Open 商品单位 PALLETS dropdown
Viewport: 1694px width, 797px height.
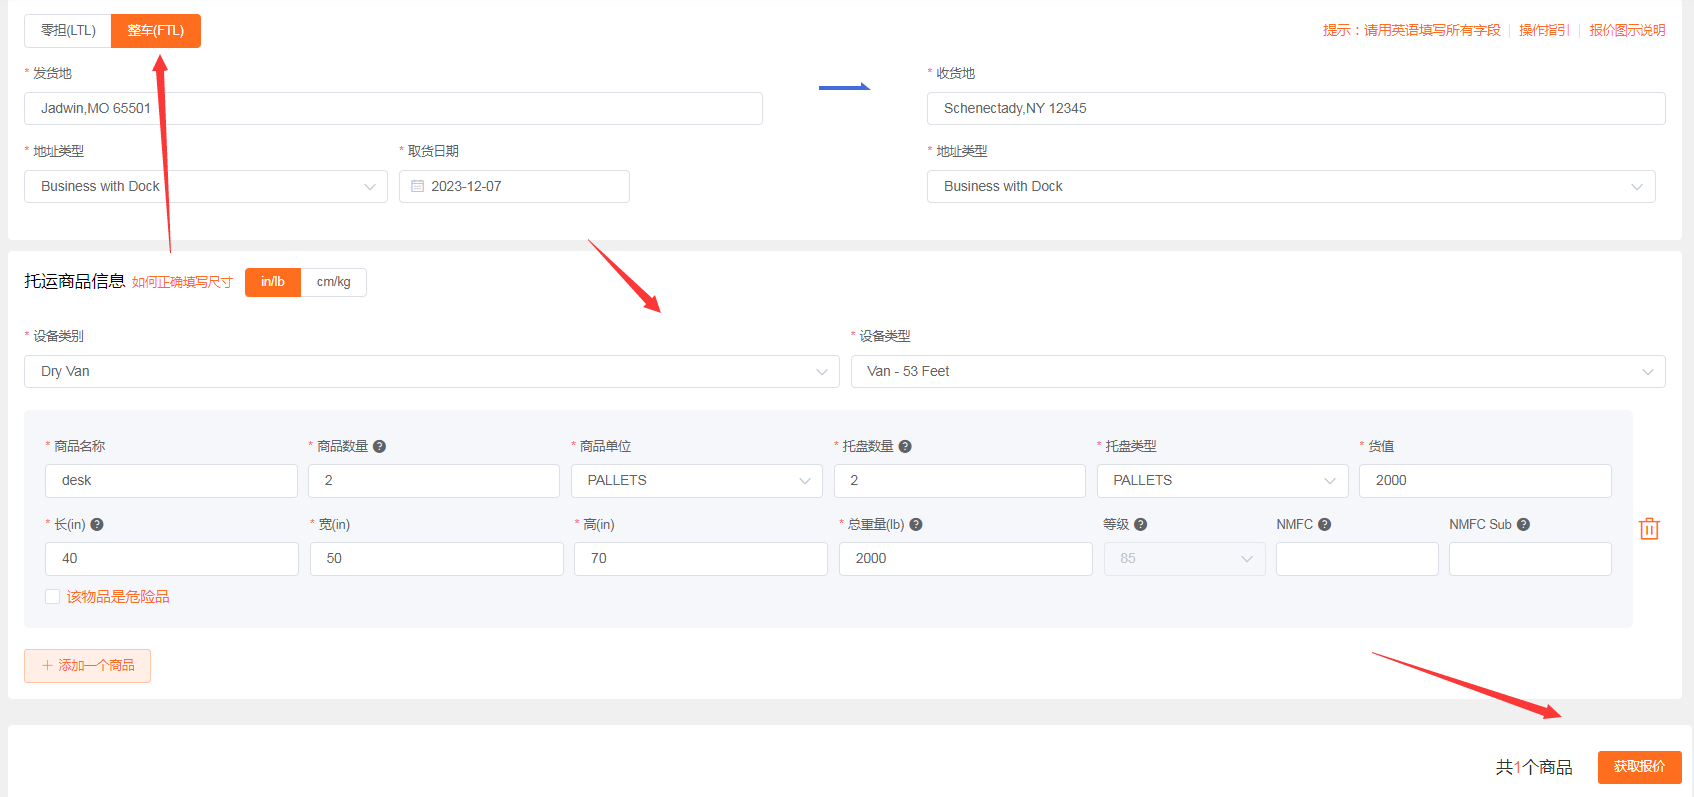click(x=696, y=481)
